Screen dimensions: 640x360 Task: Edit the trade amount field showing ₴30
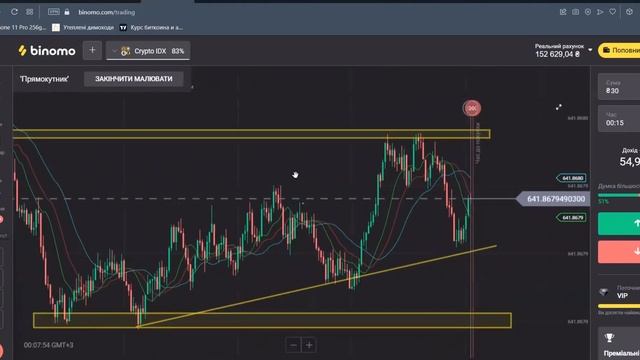click(619, 87)
